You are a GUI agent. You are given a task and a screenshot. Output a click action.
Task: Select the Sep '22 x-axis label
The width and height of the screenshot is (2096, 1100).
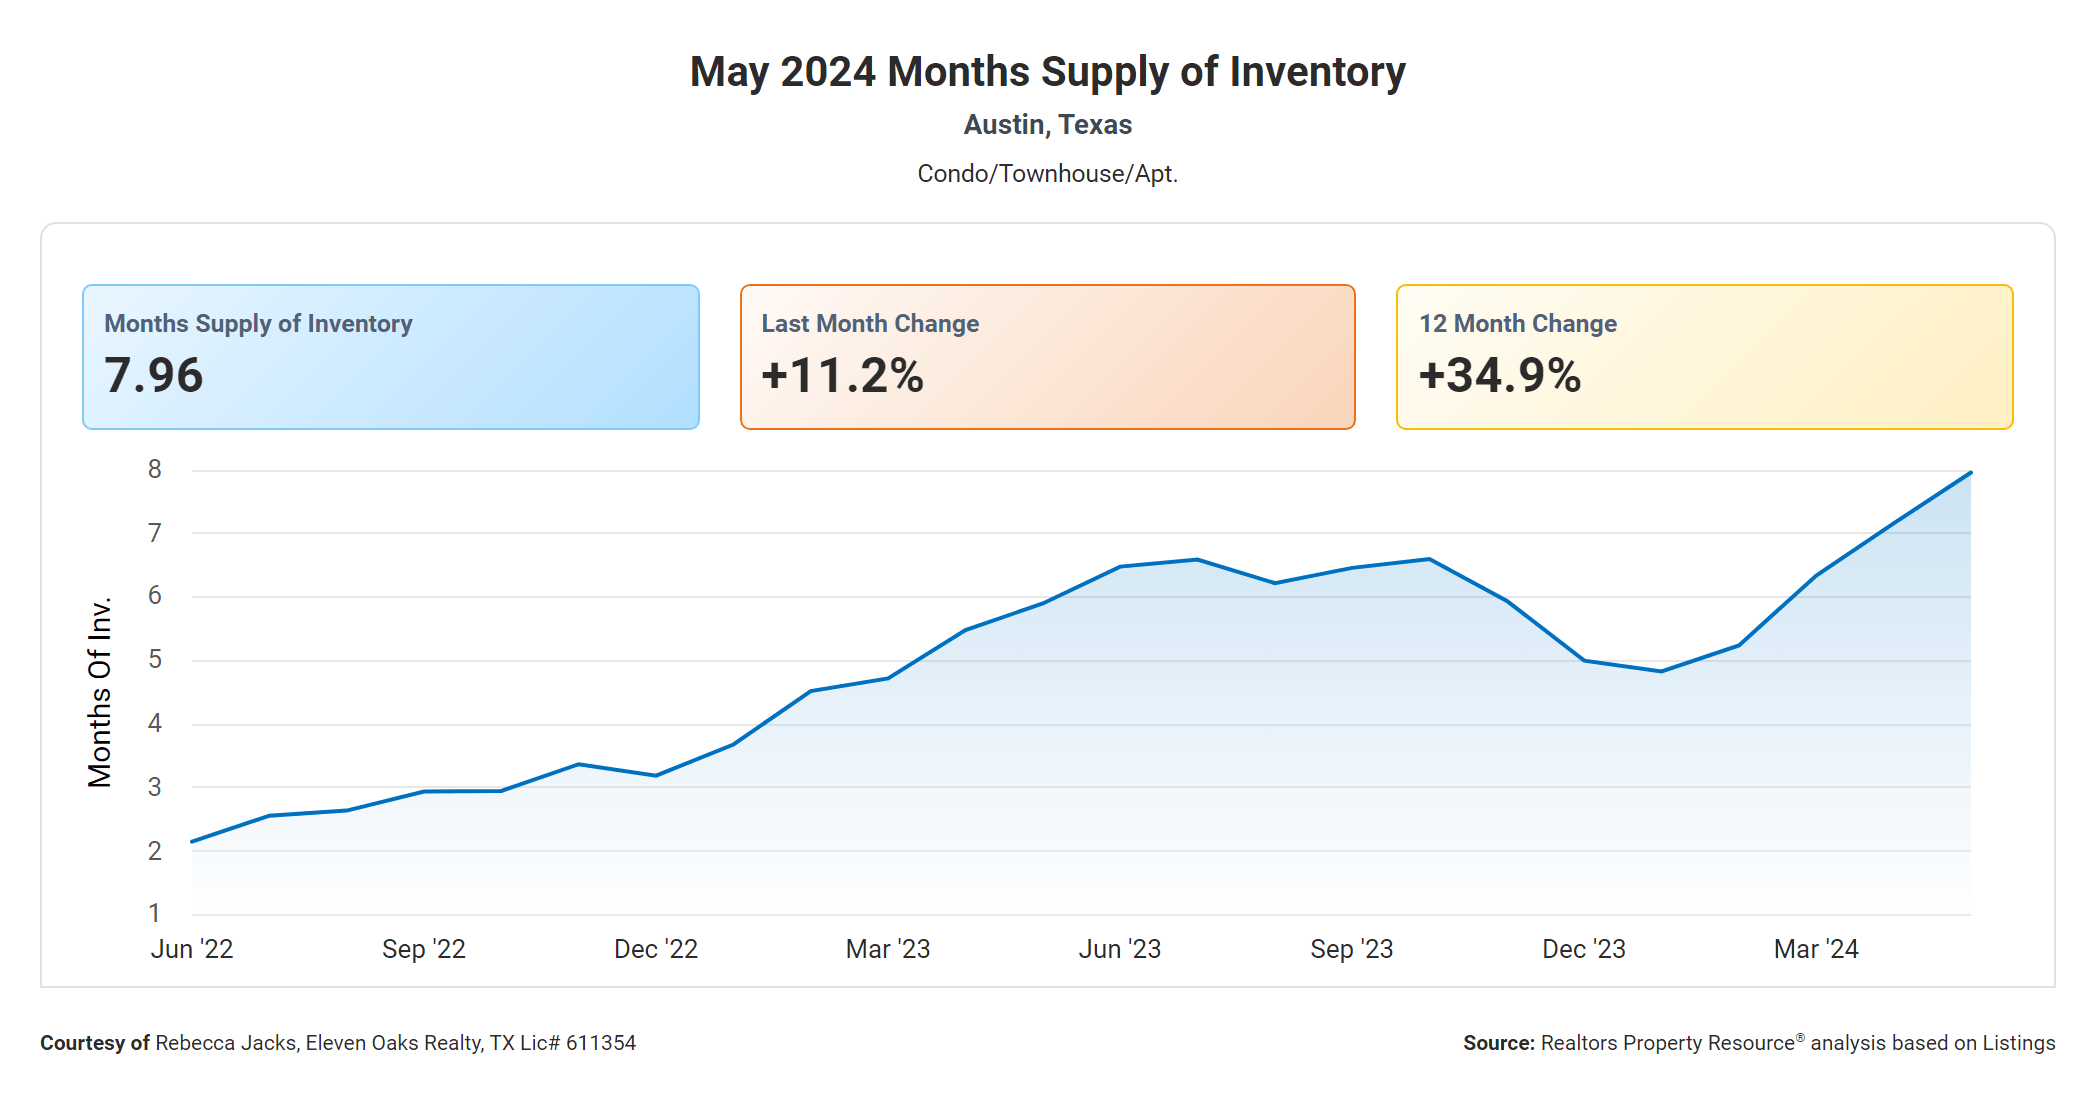[x=424, y=949]
